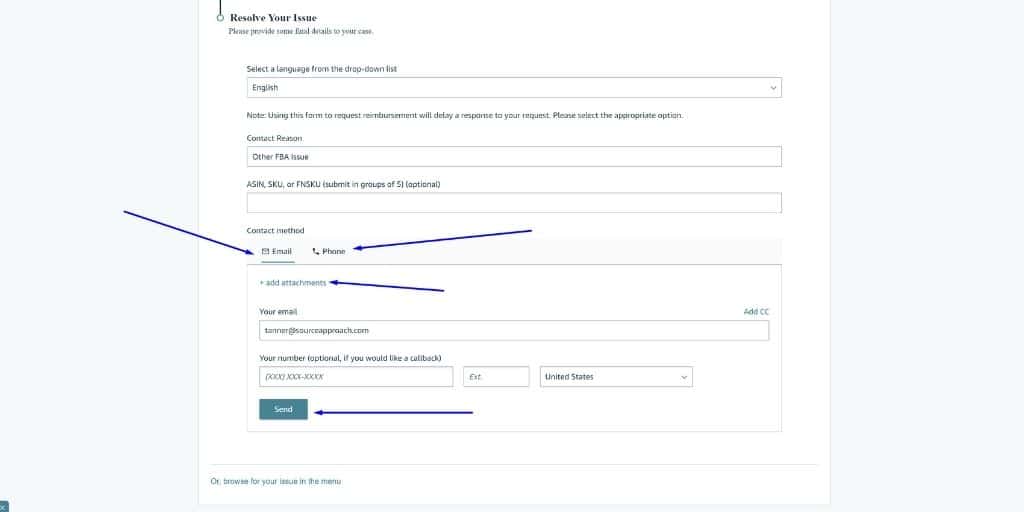This screenshot has height=512, width=1024.
Task: Click the Please provide some final details text
Action: (301, 31)
